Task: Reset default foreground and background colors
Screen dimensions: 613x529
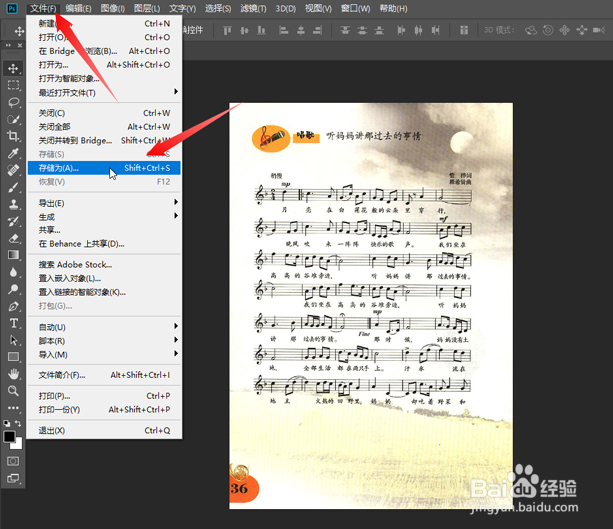Action: coord(7,423)
